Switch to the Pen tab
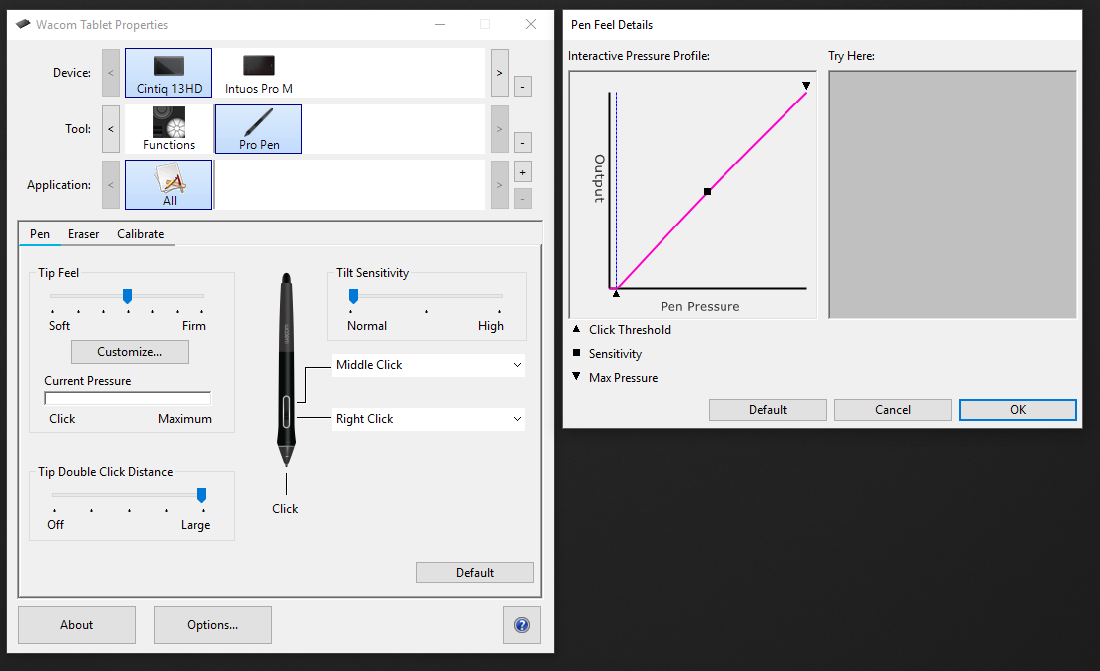Screen dimensions: 1100x671 click(x=40, y=234)
